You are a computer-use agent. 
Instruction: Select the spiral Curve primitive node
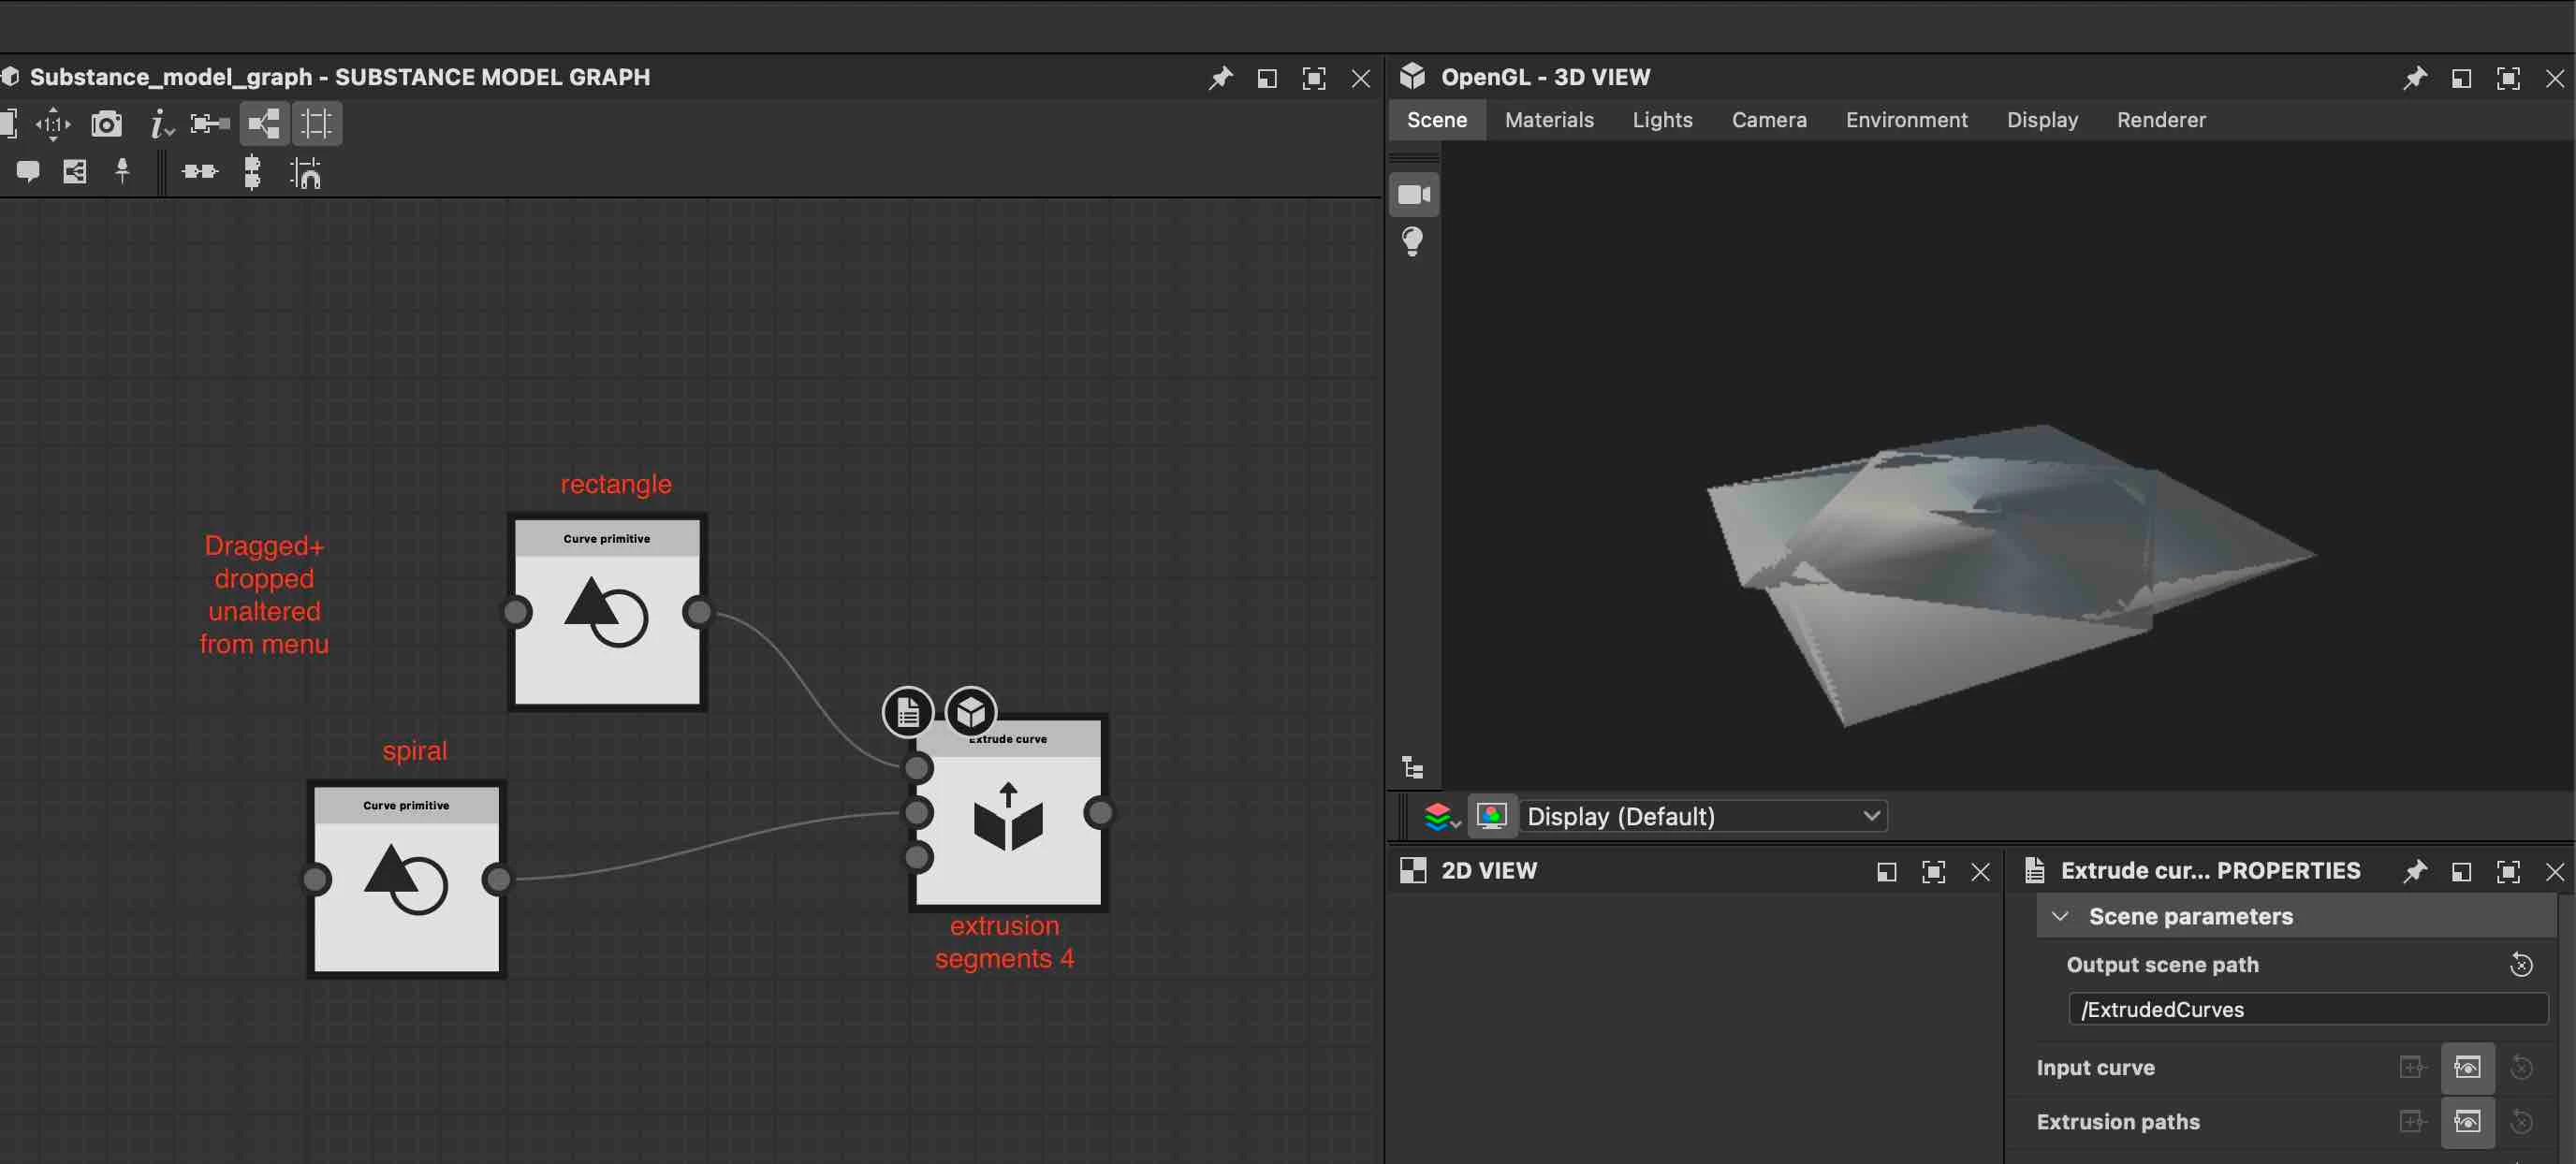coord(406,880)
